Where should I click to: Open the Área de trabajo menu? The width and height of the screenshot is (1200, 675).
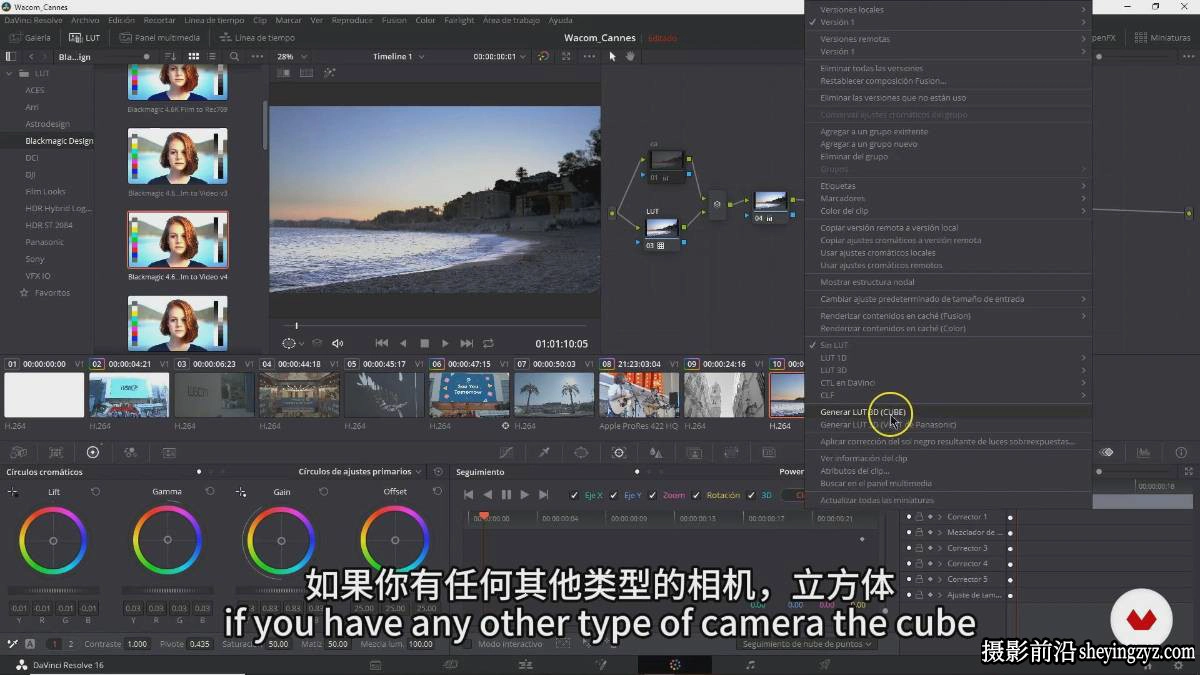point(510,20)
